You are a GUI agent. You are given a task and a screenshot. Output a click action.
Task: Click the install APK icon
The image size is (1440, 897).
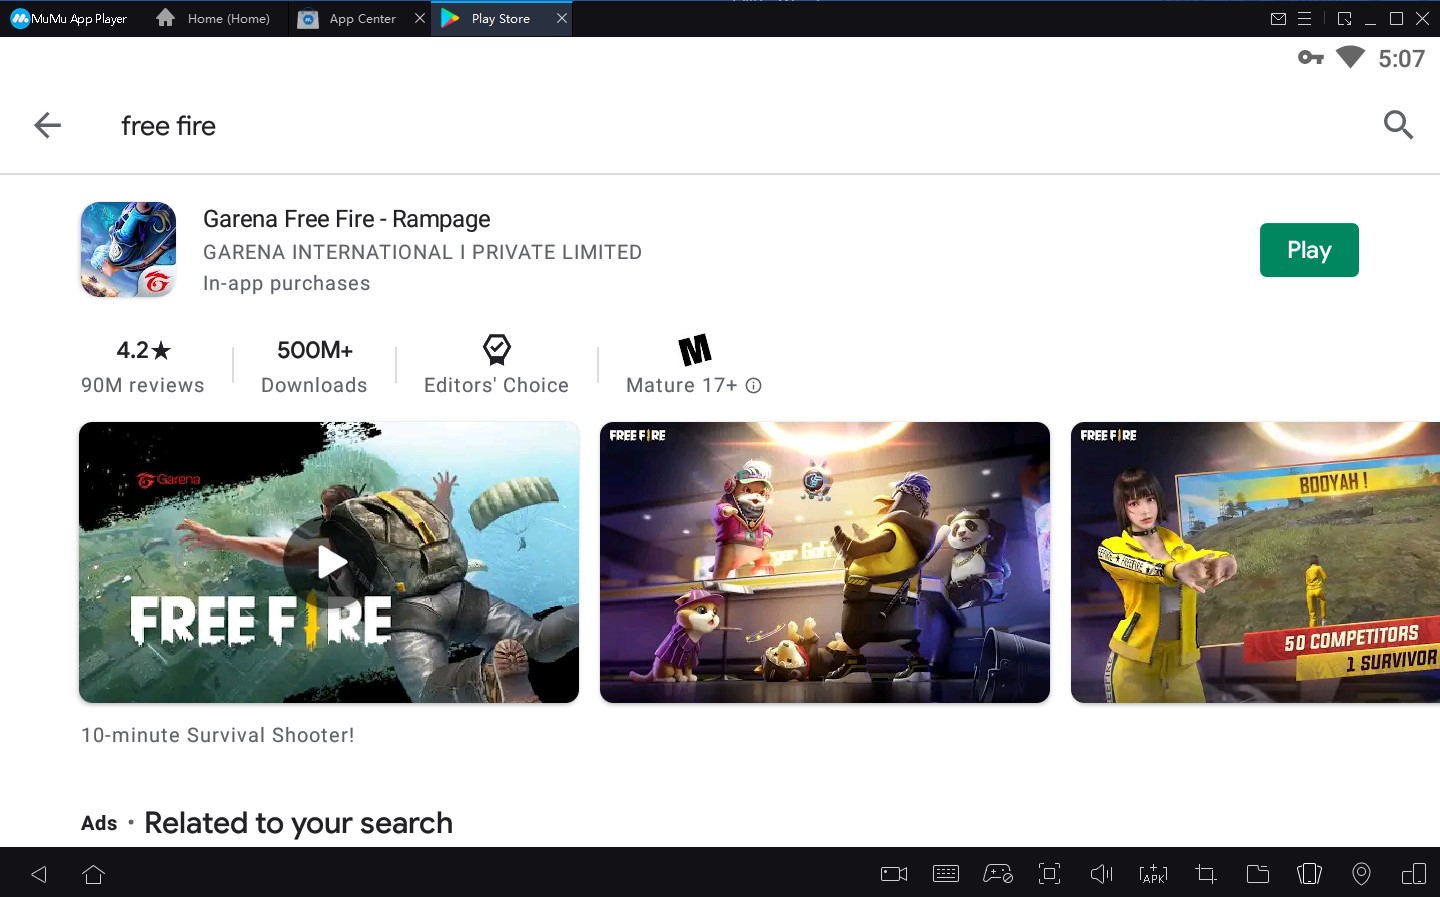point(1153,874)
